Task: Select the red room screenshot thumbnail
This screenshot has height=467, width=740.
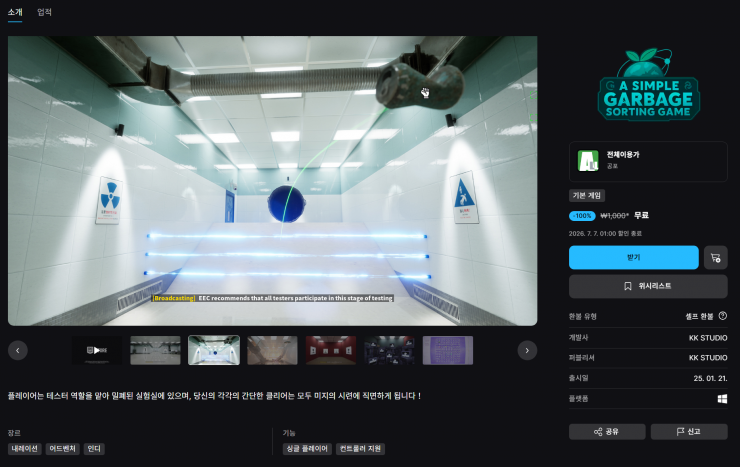Action: click(331, 350)
